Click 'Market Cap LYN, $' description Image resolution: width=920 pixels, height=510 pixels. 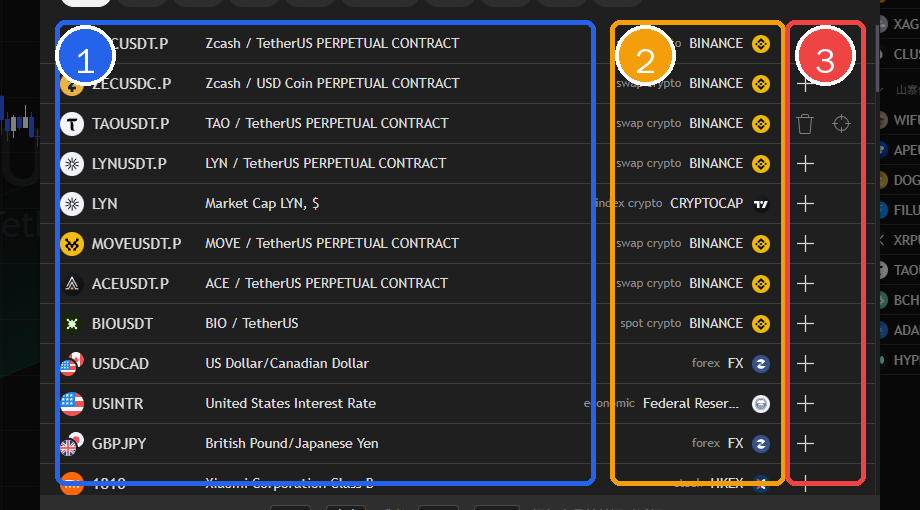pos(262,204)
